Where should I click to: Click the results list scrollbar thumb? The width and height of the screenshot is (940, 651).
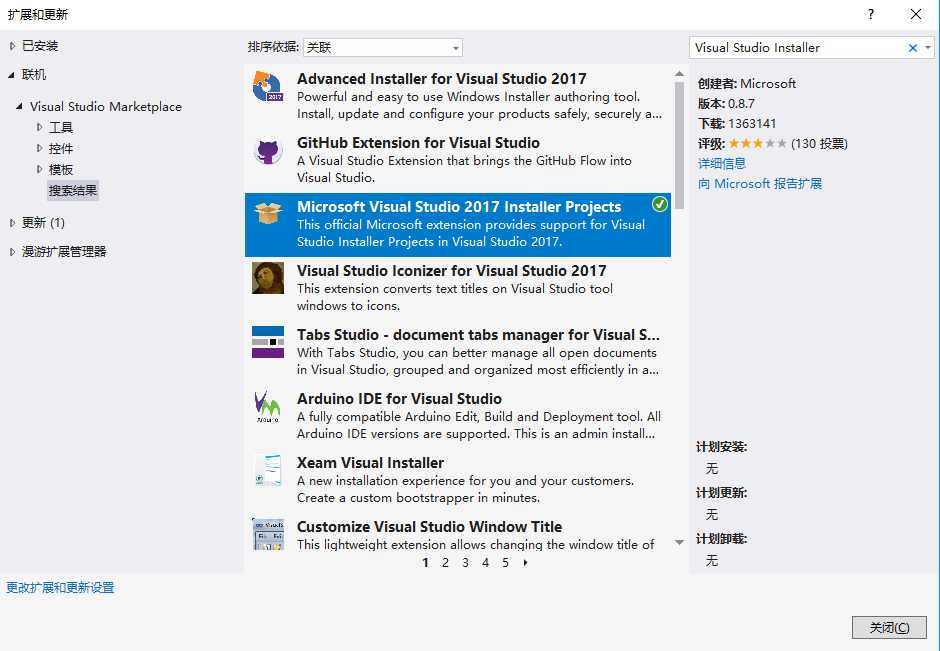point(679,145)
